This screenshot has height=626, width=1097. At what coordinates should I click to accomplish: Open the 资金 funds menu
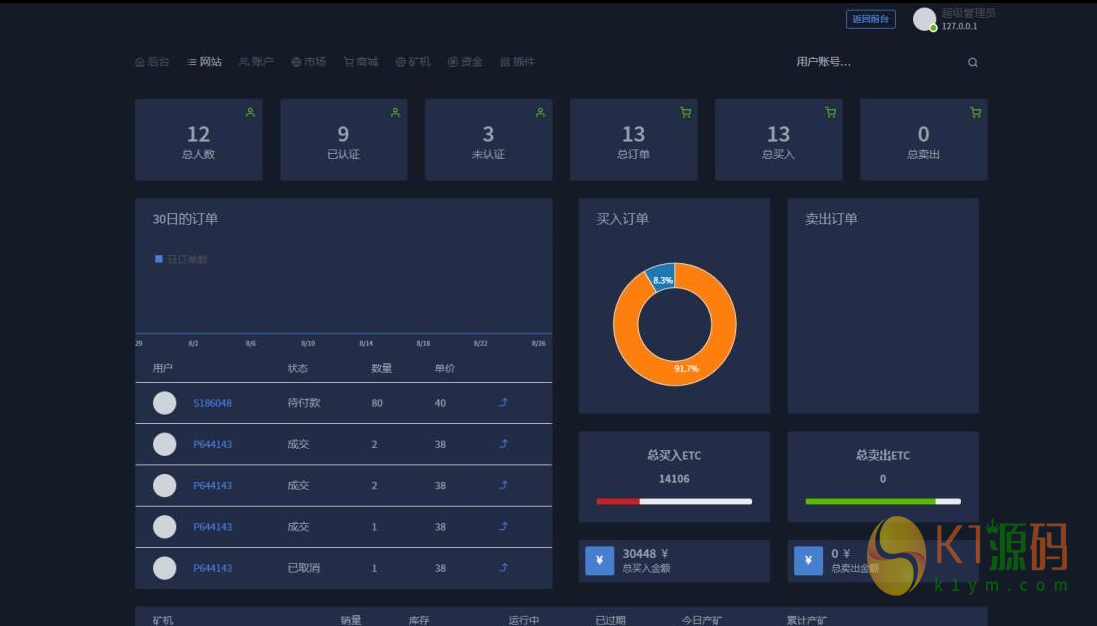tap(465, 62)
